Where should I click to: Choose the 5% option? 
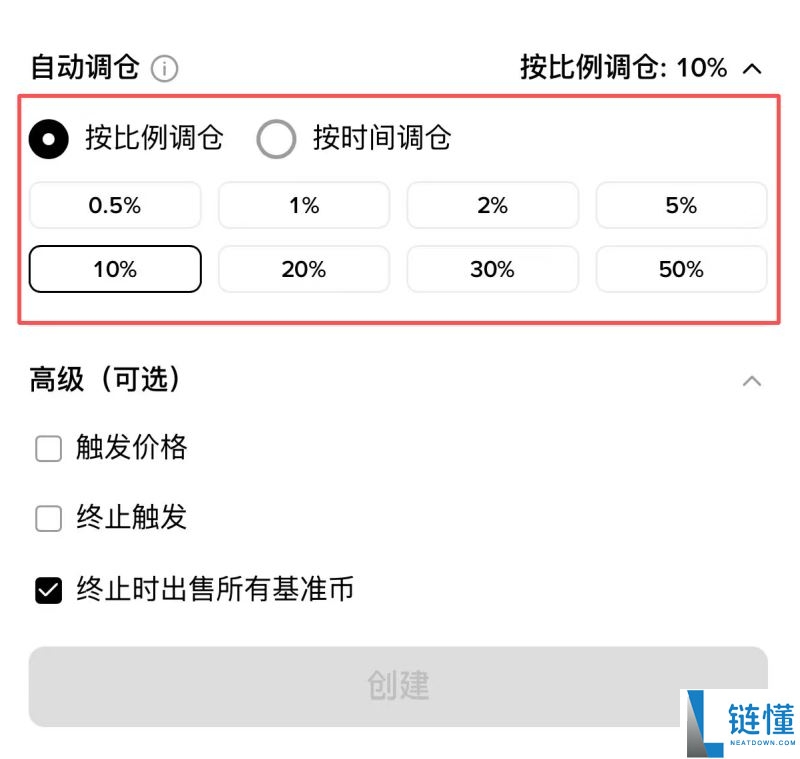point(681,205)
